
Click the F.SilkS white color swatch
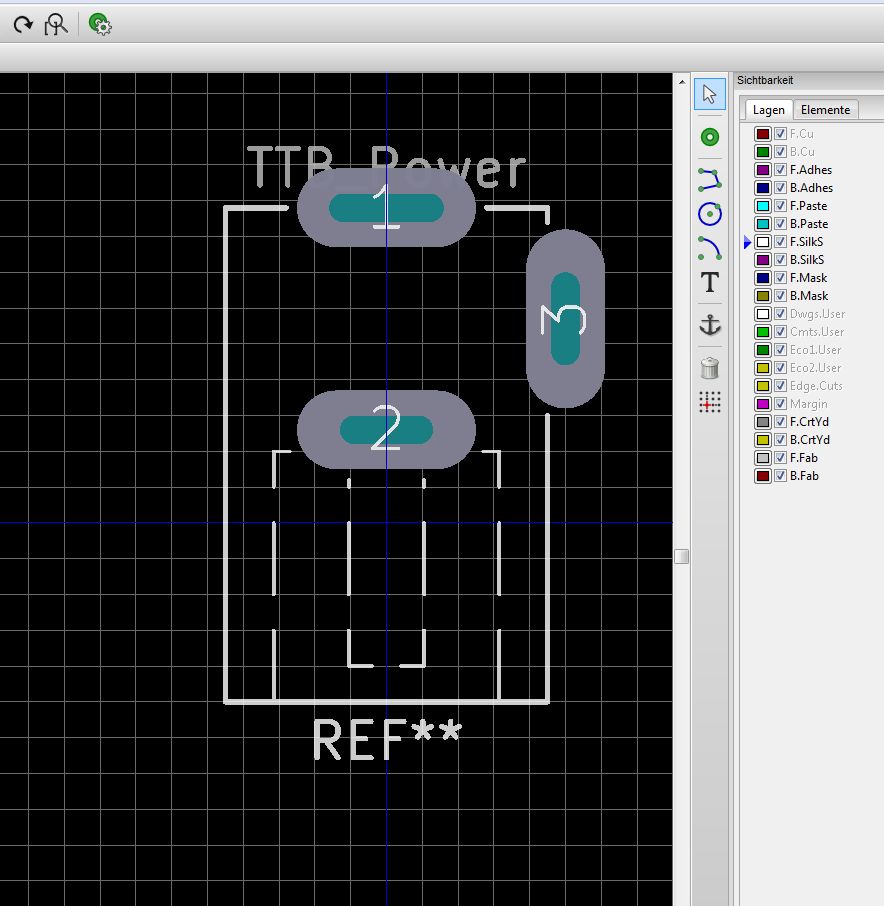[763, 242]
